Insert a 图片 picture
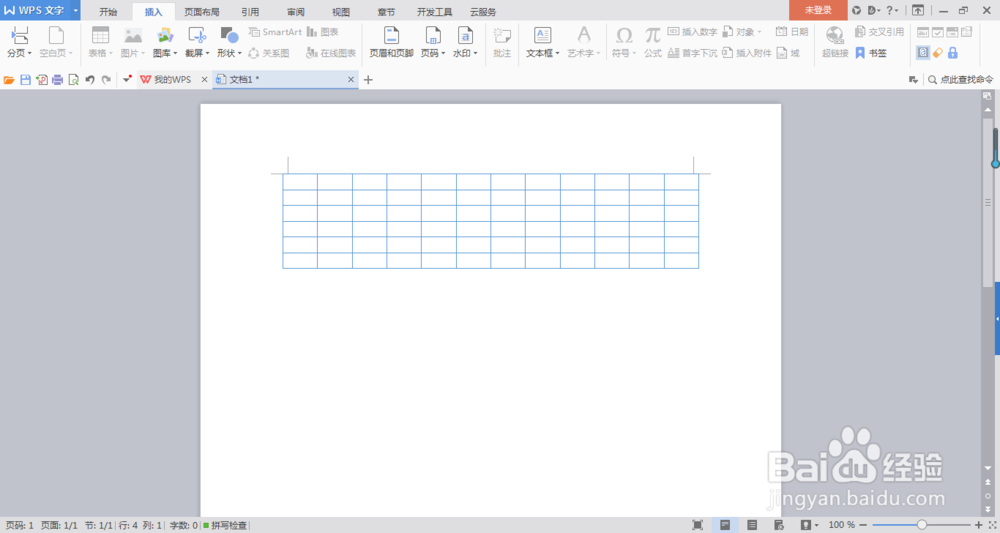The image size is (1000, 533). tap(133, 43)
